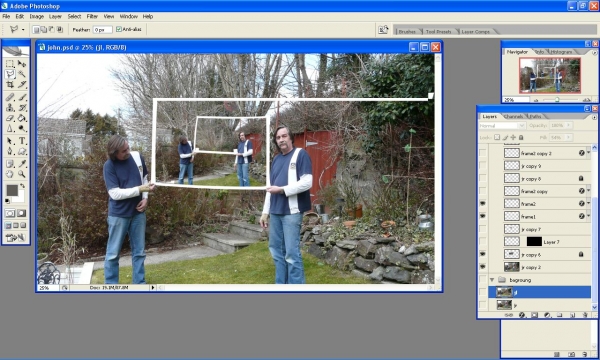Screen dimensions: 600x360
Task: Open the Opacity slider arrow
Action: (x=569, y=125)
